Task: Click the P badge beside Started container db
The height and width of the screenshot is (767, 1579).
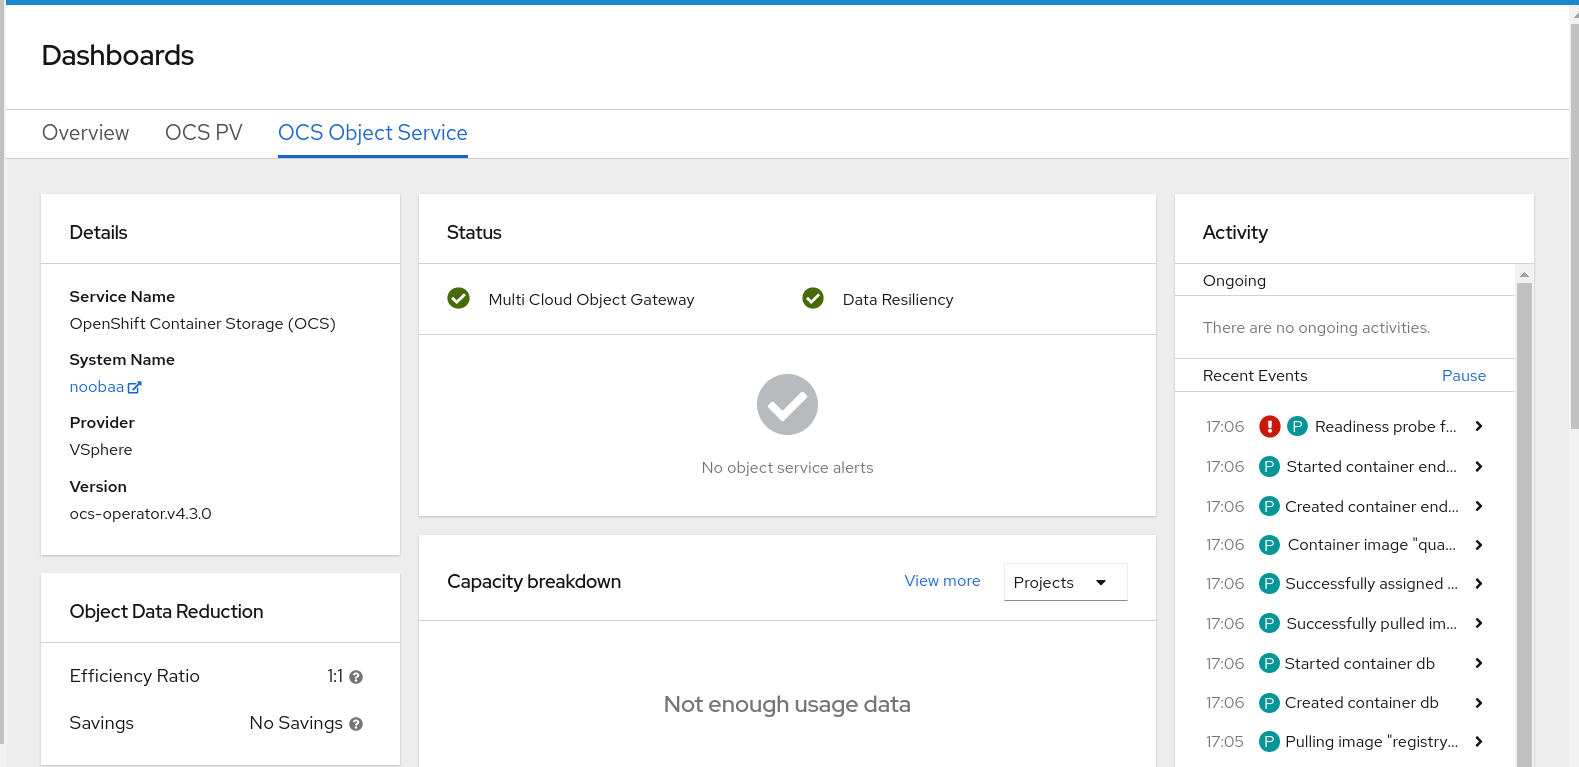Action: click(x=1269, y=663)
